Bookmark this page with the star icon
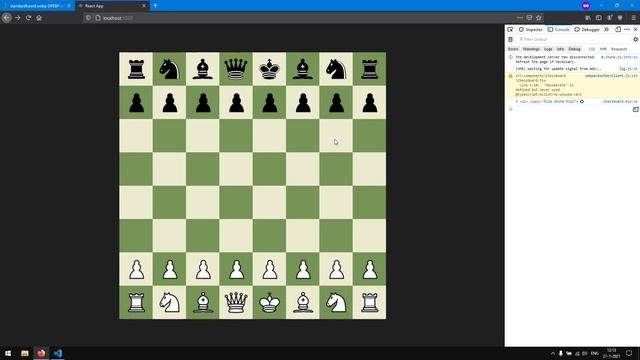This screenshot has width=640, height=360. (x=539, y=18)
